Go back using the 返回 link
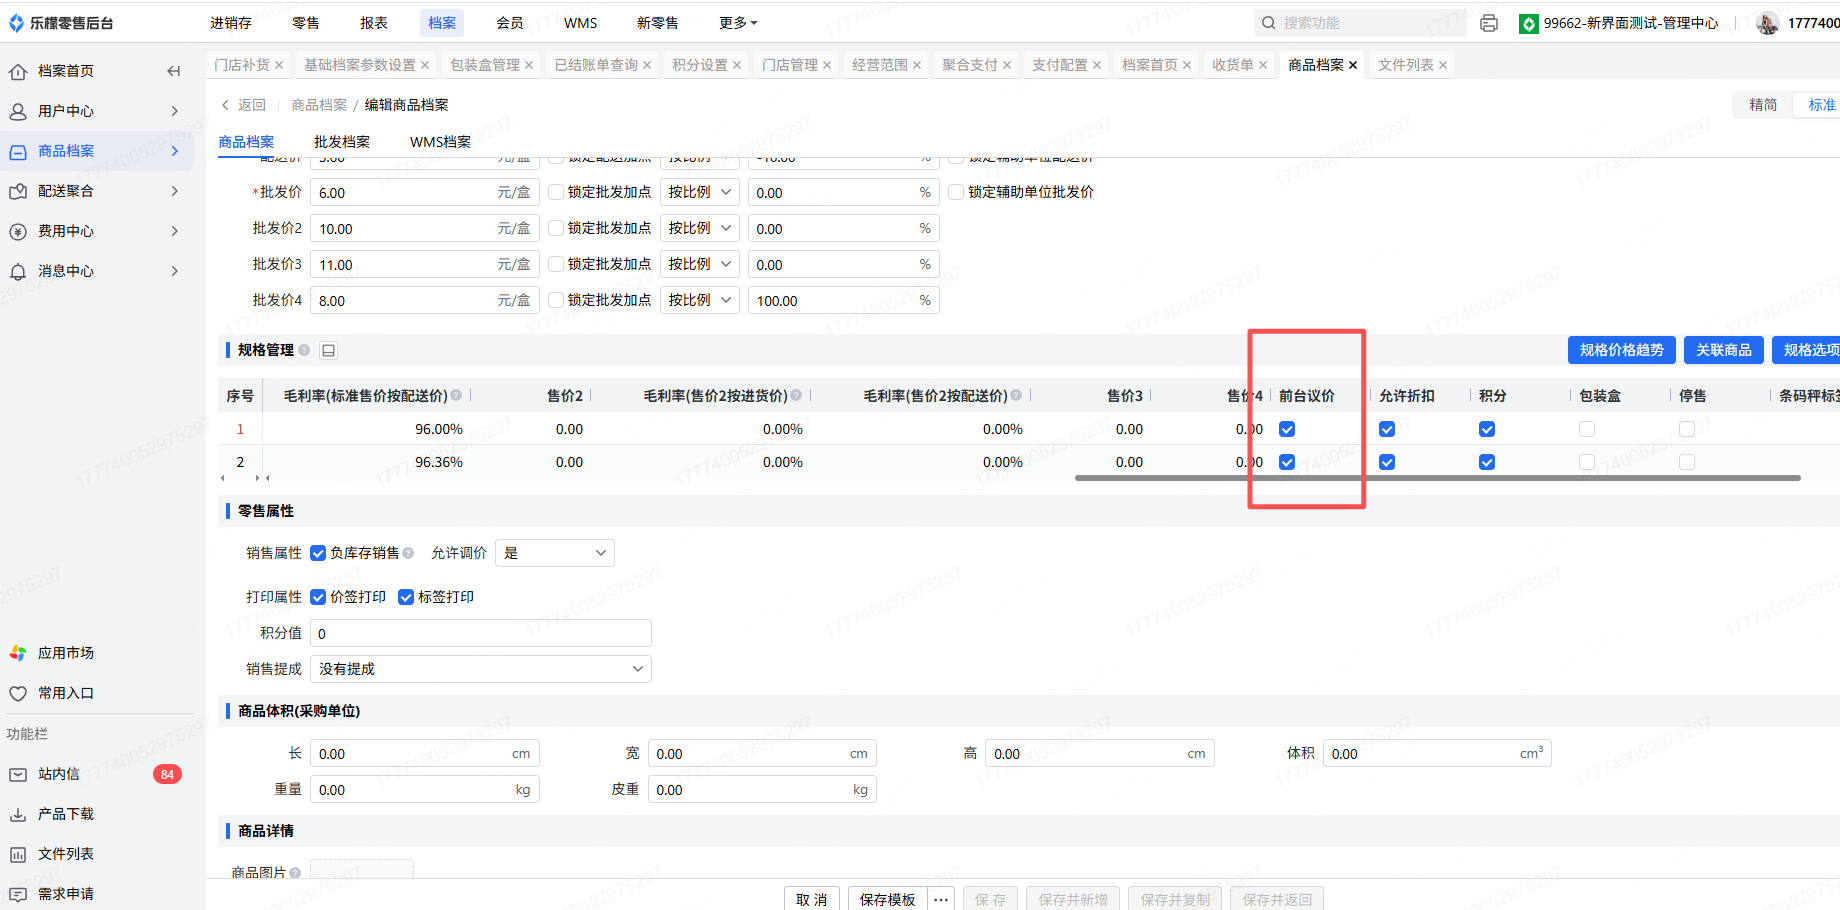 click(x=243, y=105)
